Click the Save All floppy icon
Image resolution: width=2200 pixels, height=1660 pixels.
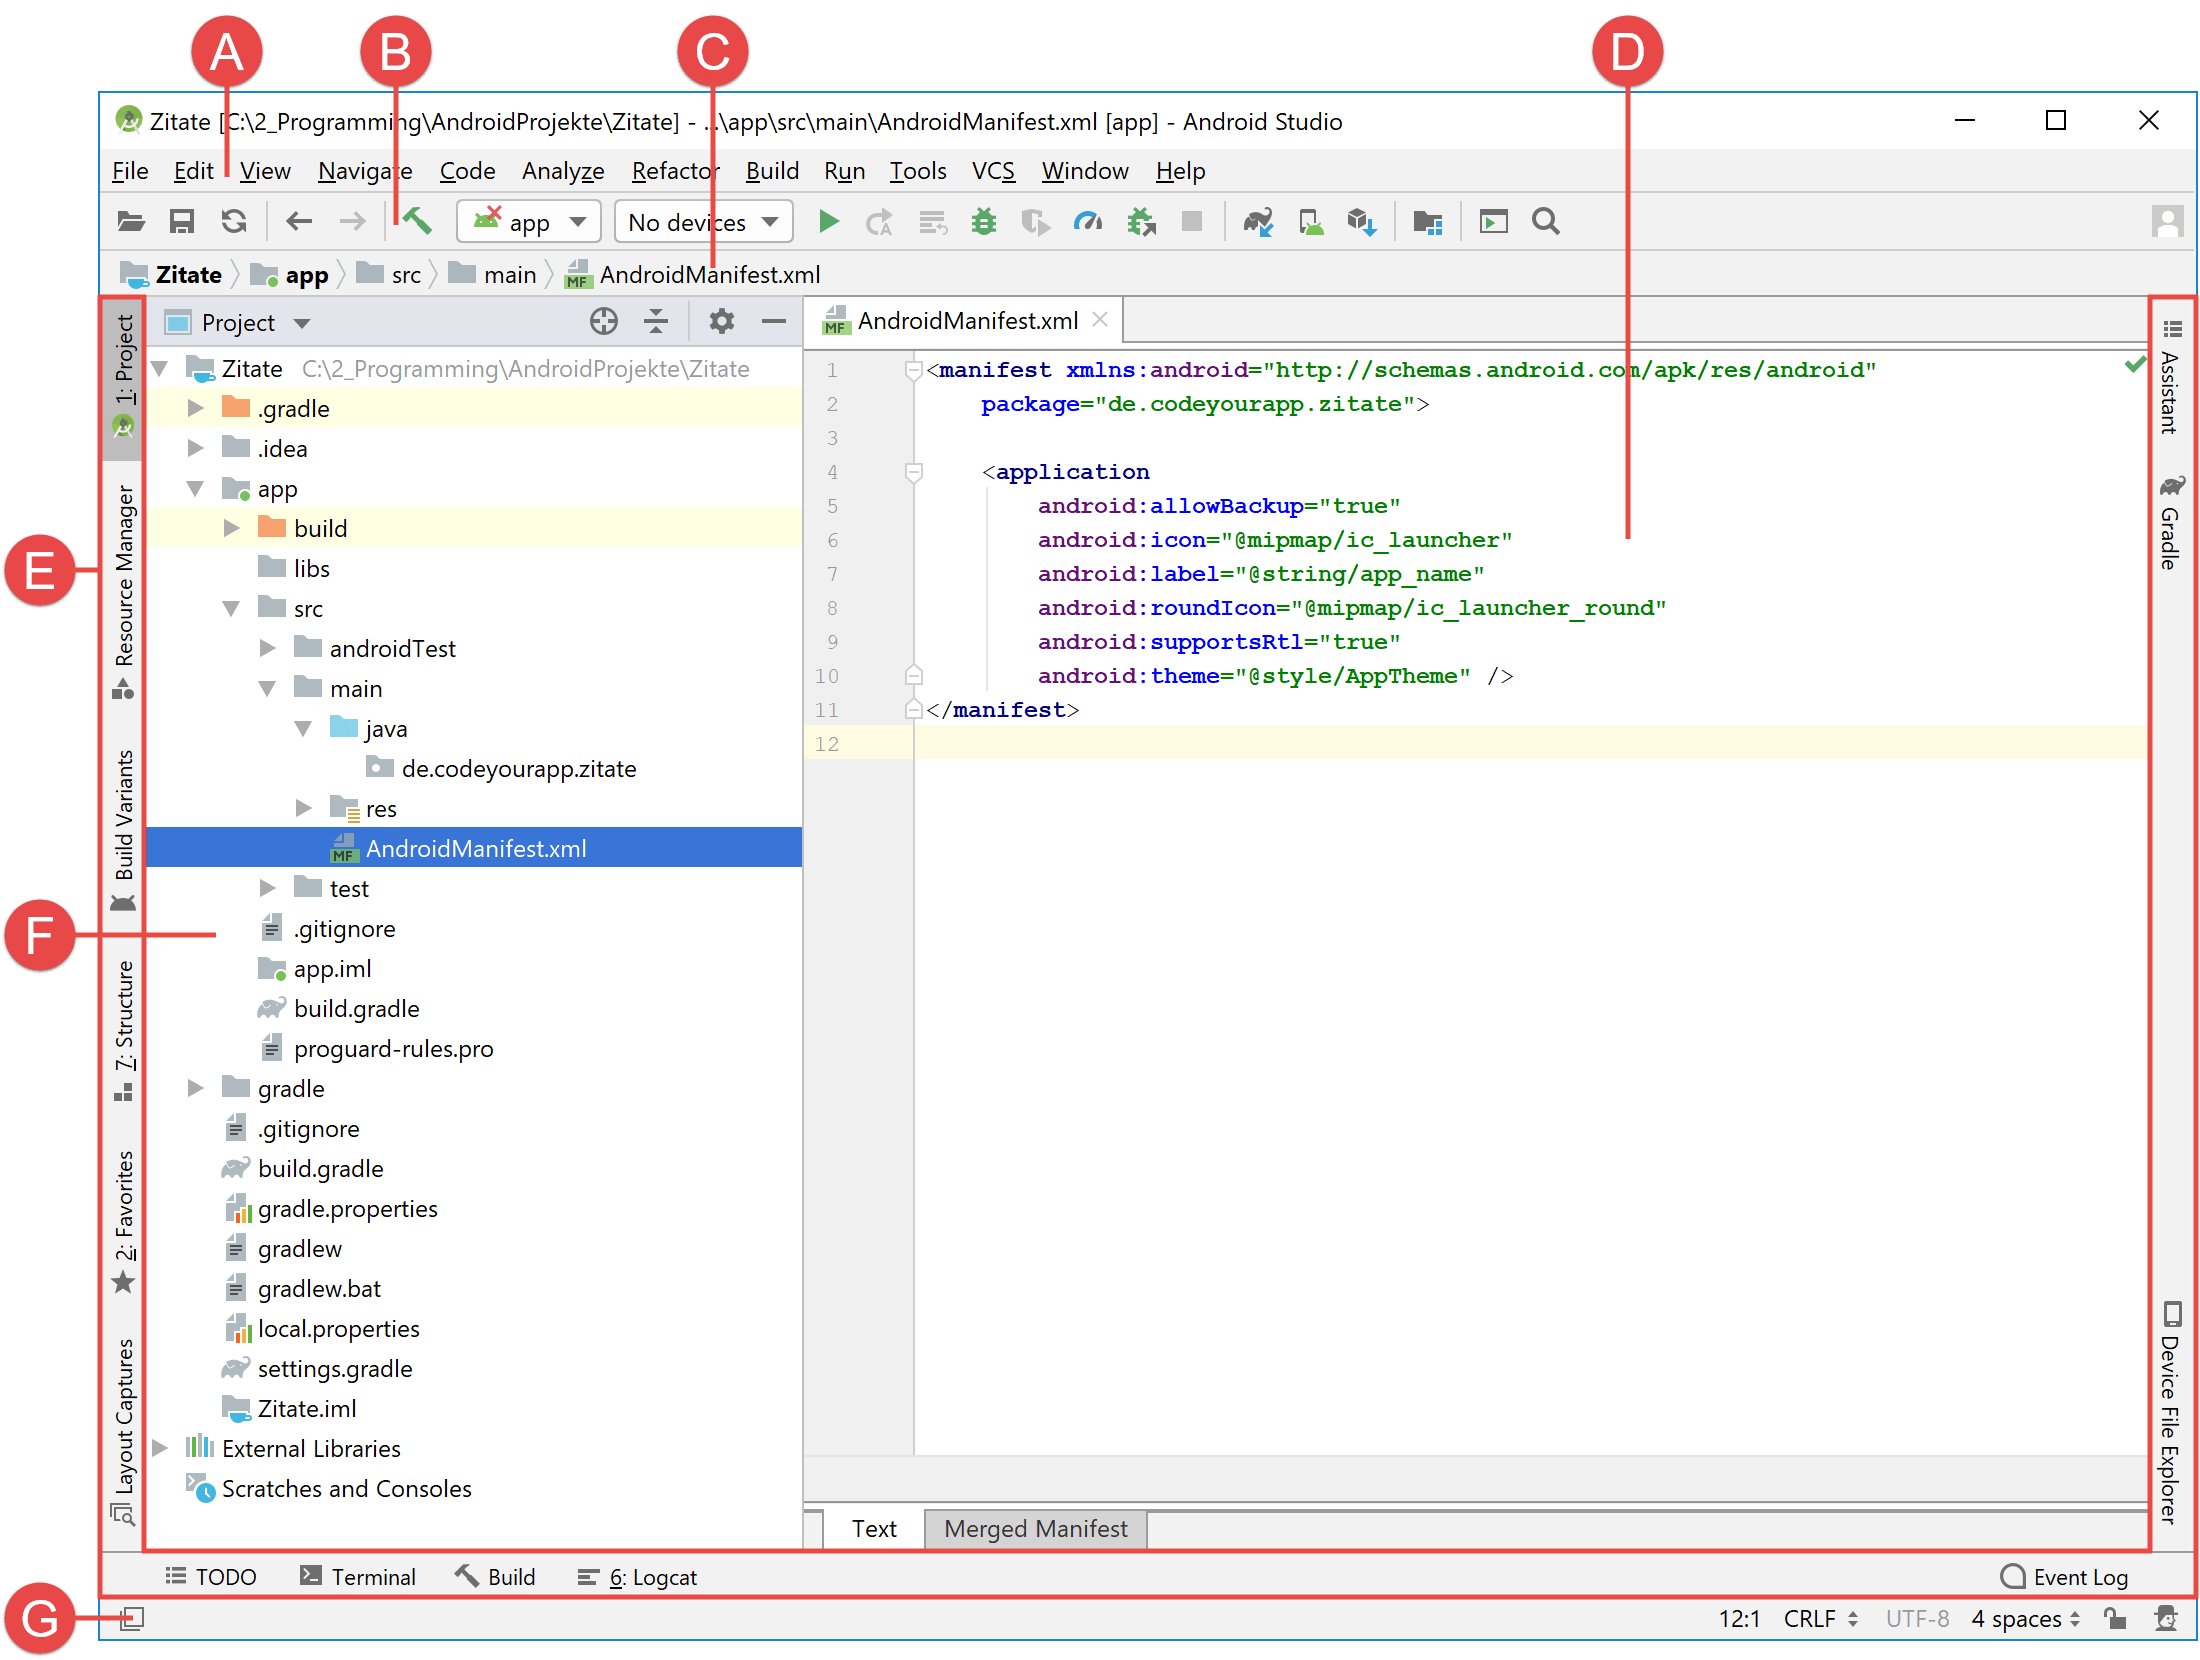click(182, 222)
